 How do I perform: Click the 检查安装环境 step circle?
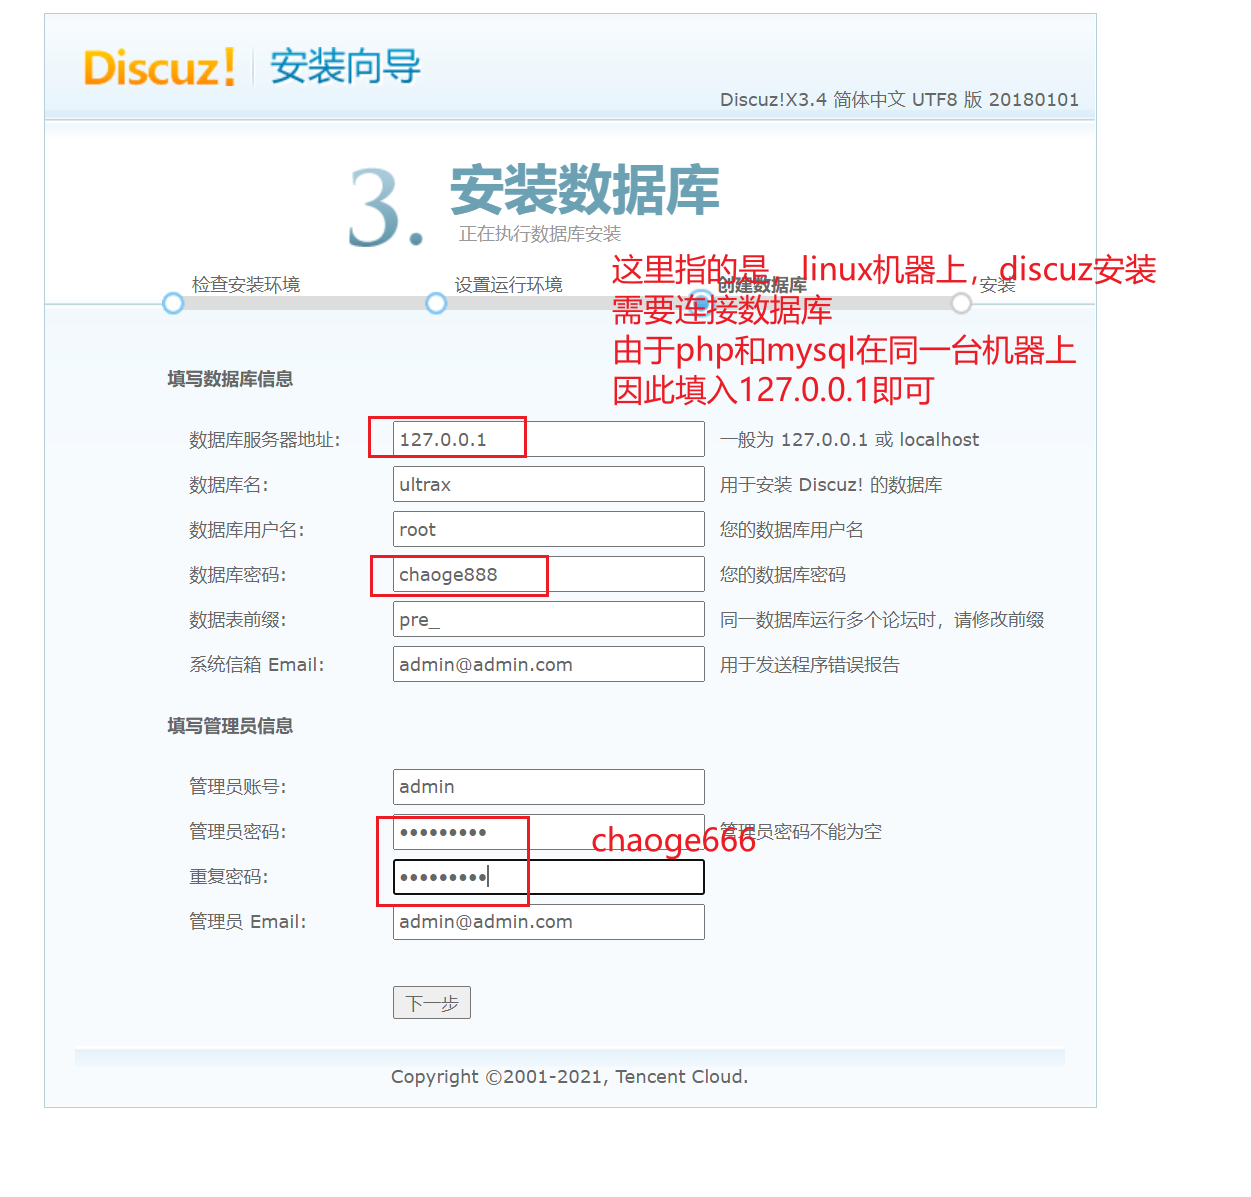[173, 303]
